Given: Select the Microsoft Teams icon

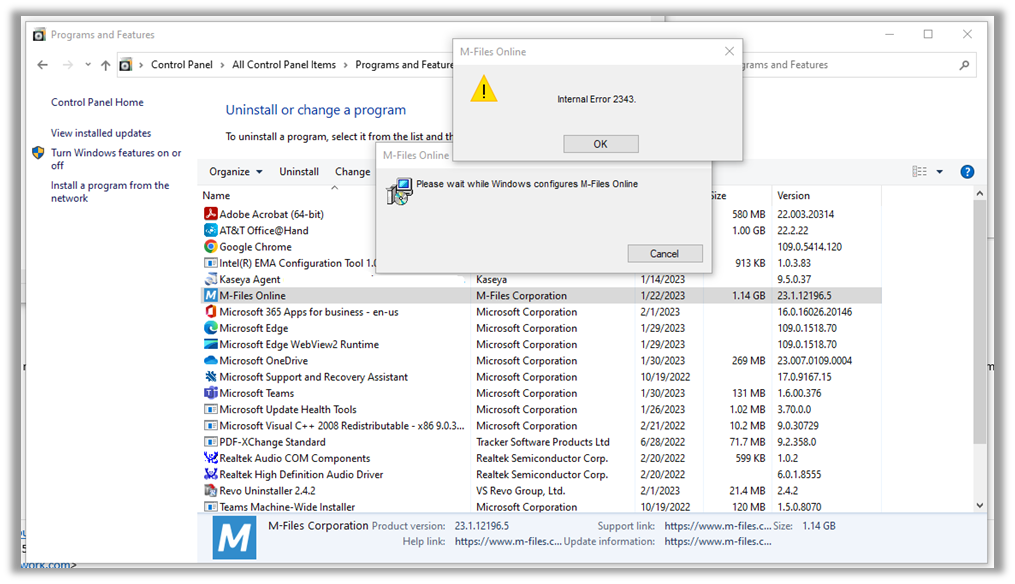Looking at the screenshot, I should pos(210,393).
